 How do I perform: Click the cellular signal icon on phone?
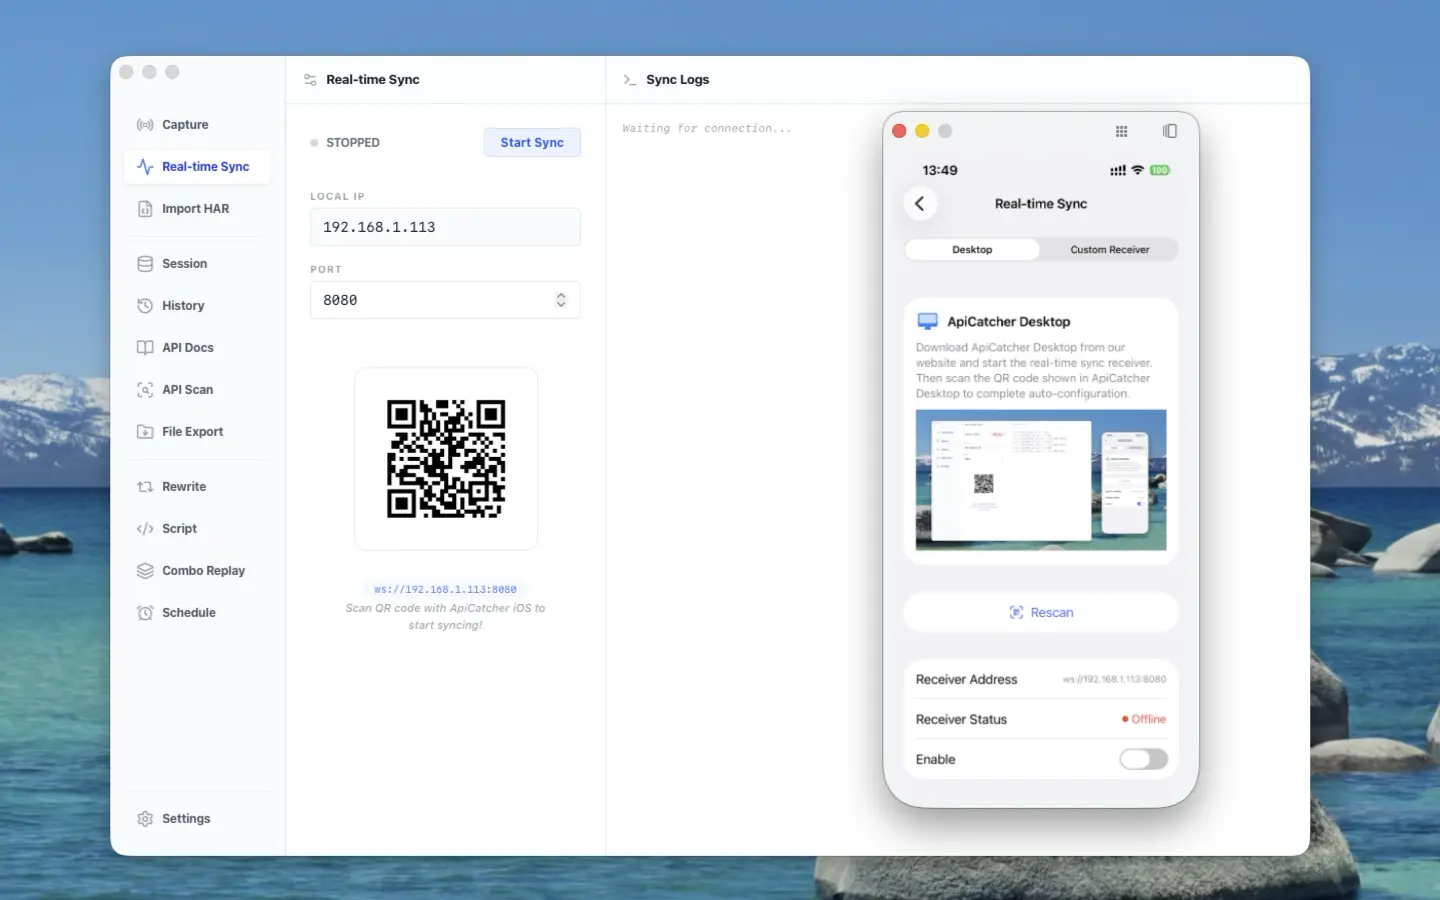pos(1118,170)
